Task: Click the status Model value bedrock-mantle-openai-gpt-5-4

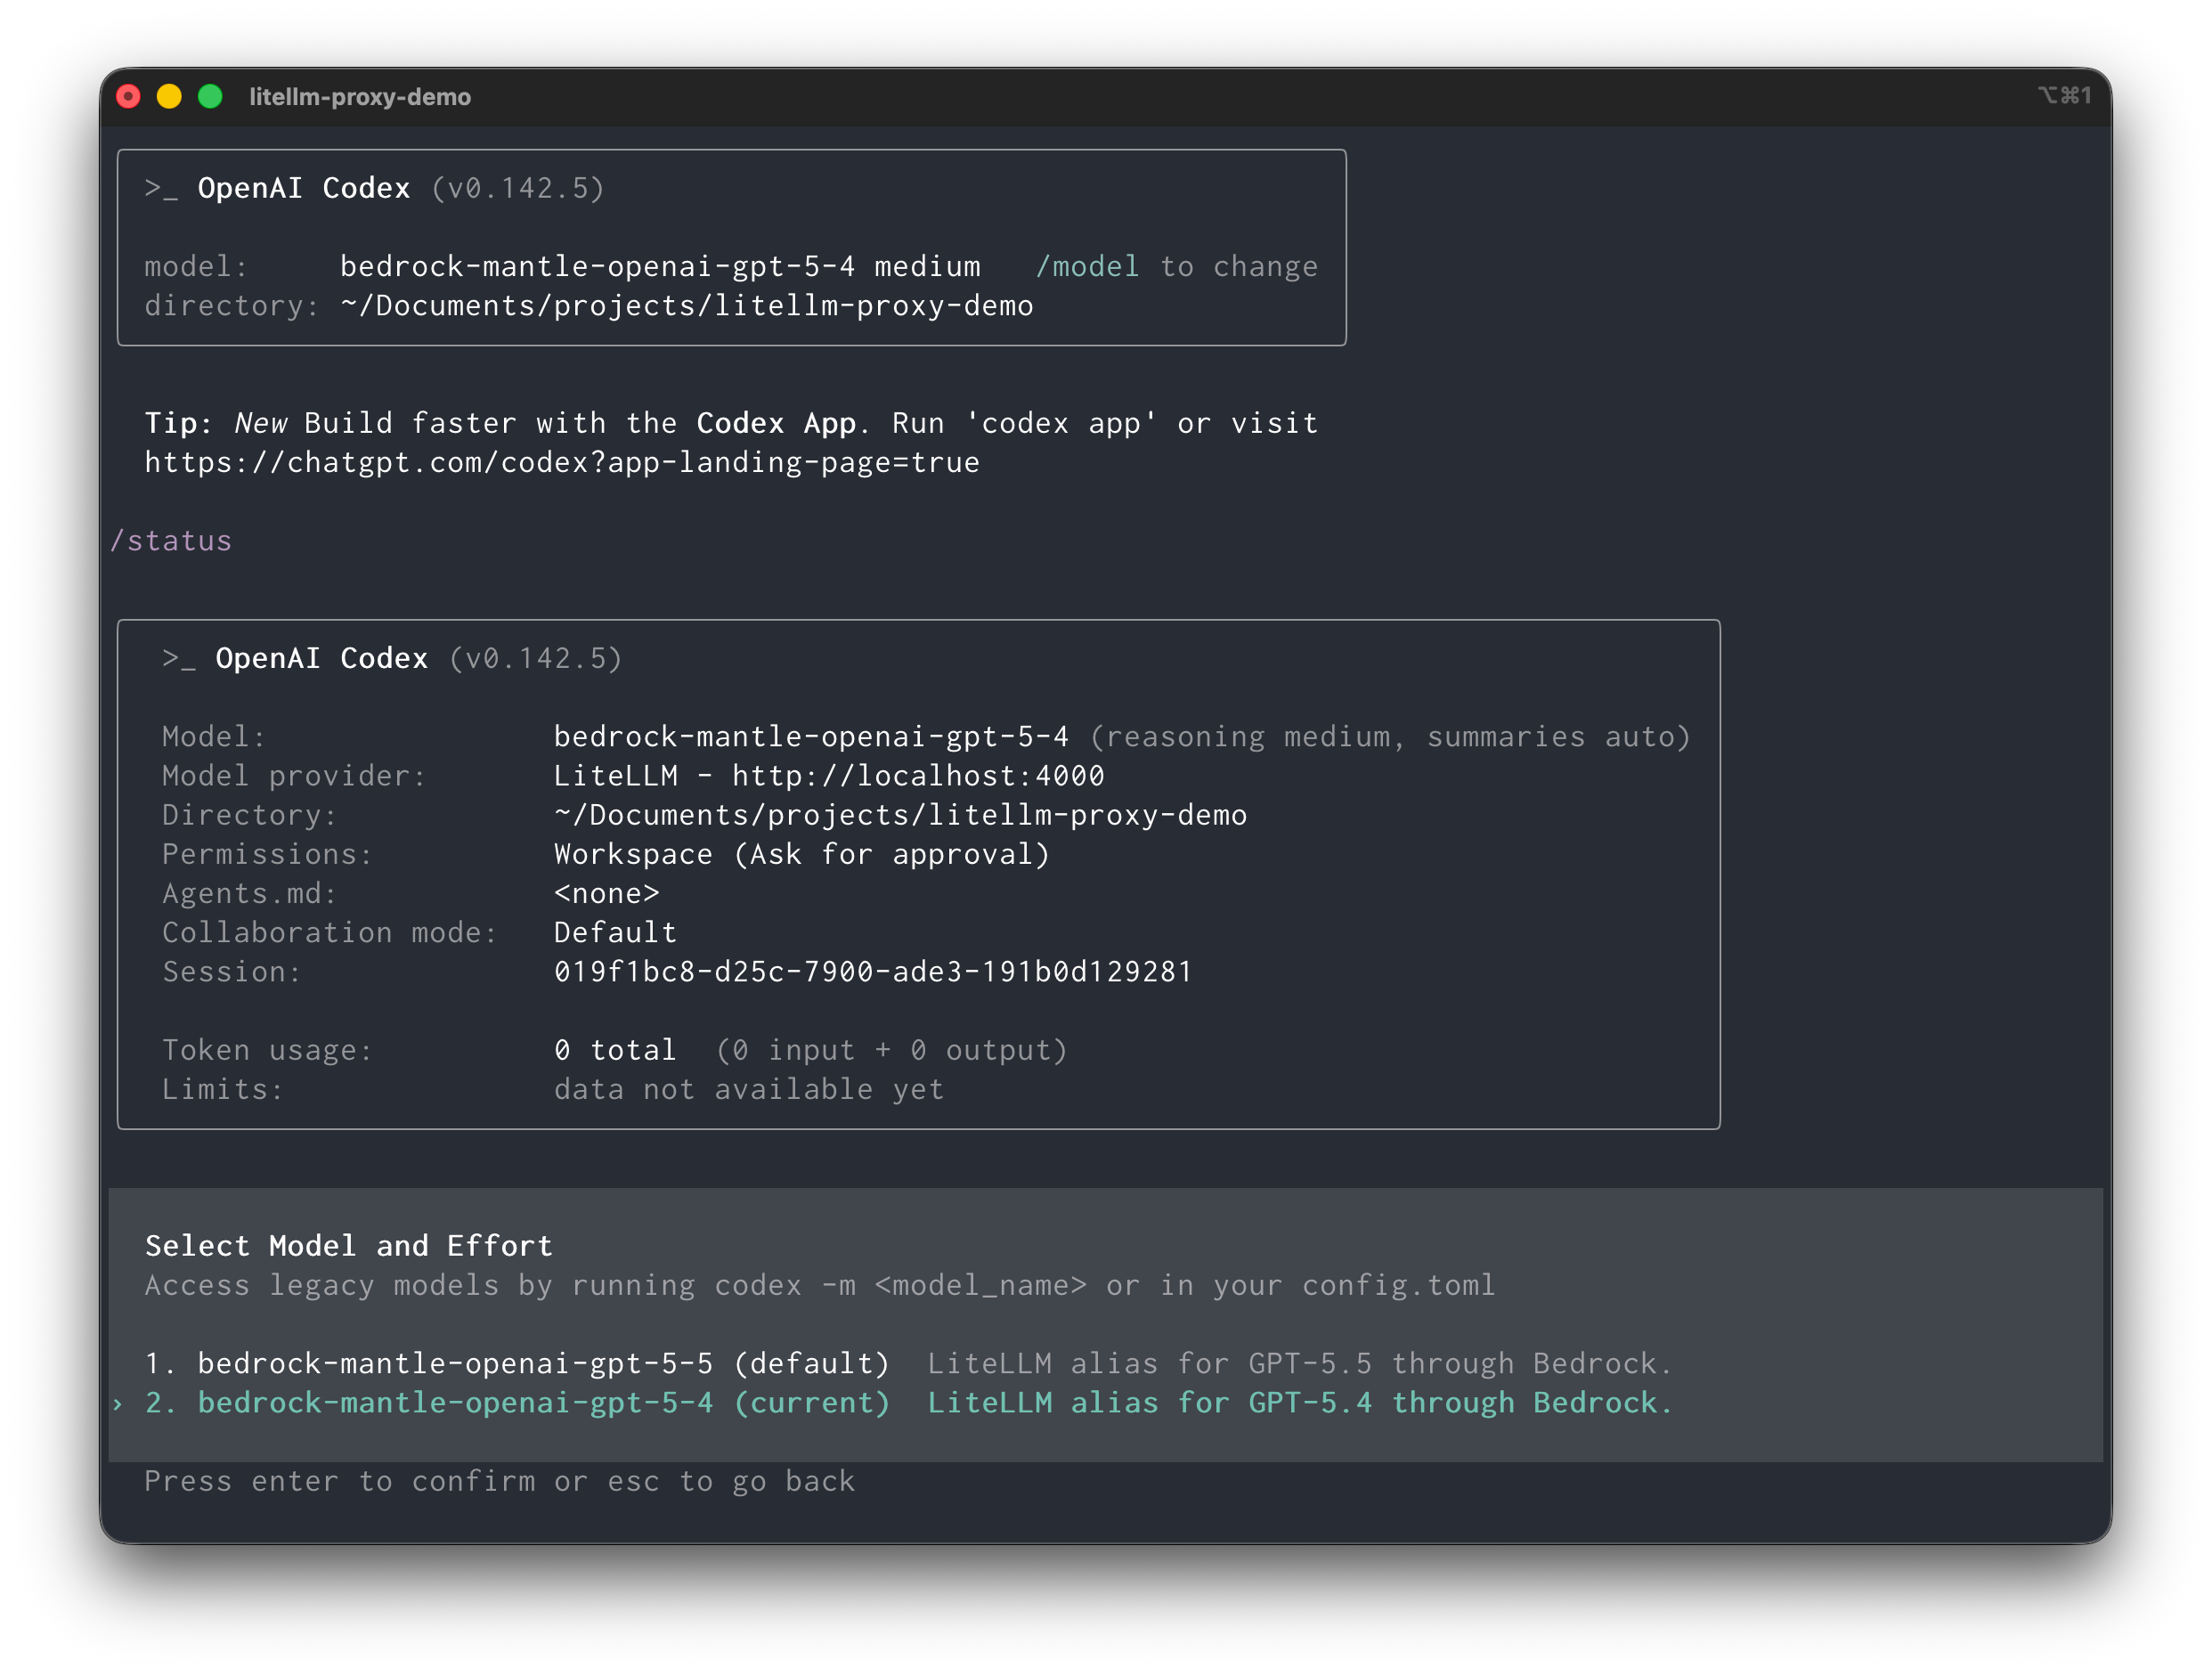Action: (x=811, y=736)
